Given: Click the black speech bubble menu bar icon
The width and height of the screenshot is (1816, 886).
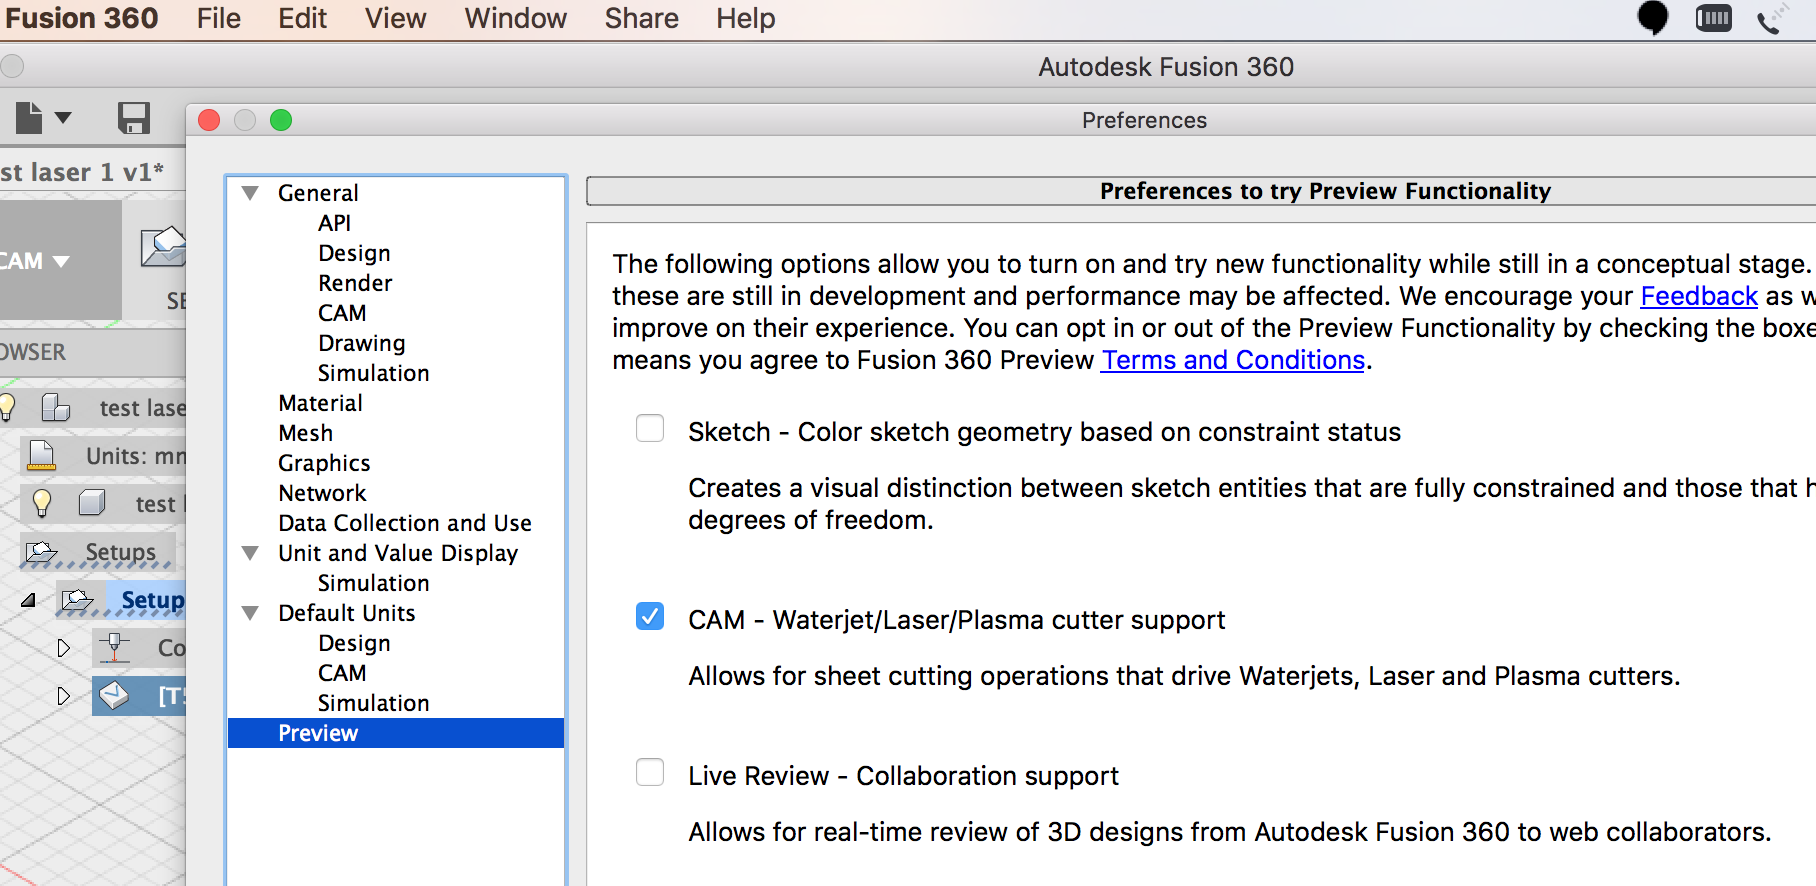Looking at the screenshot, I should tap(1652, 18).
